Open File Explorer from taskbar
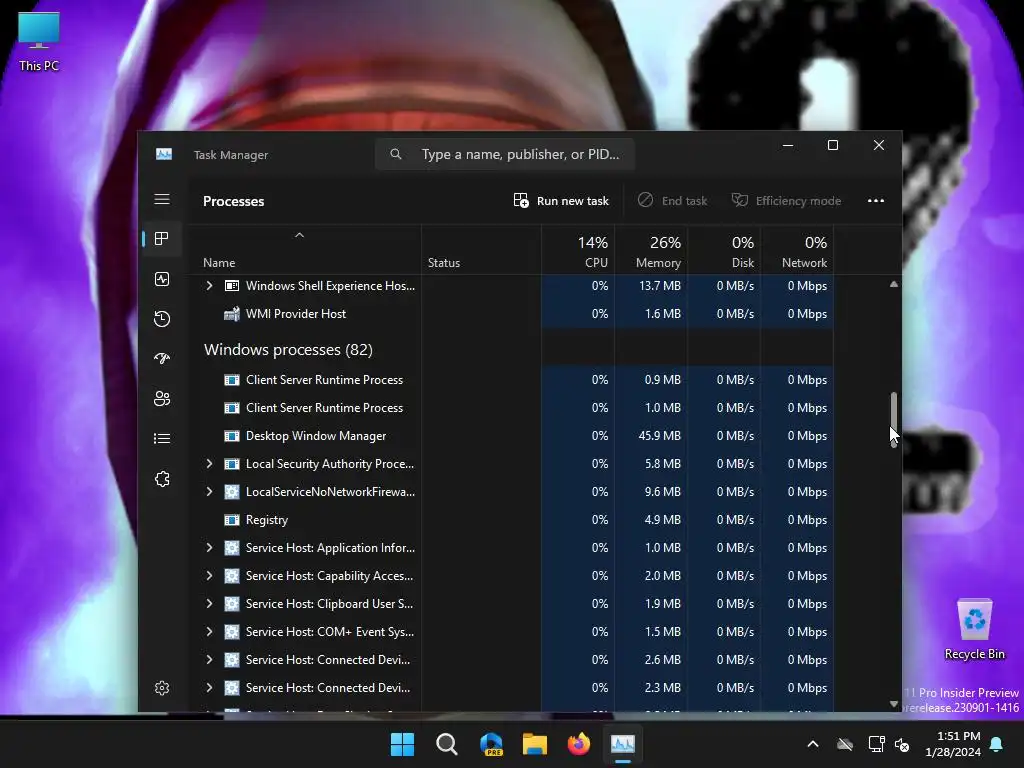This screenshot has height=768, width=1024. pos(535,744)
